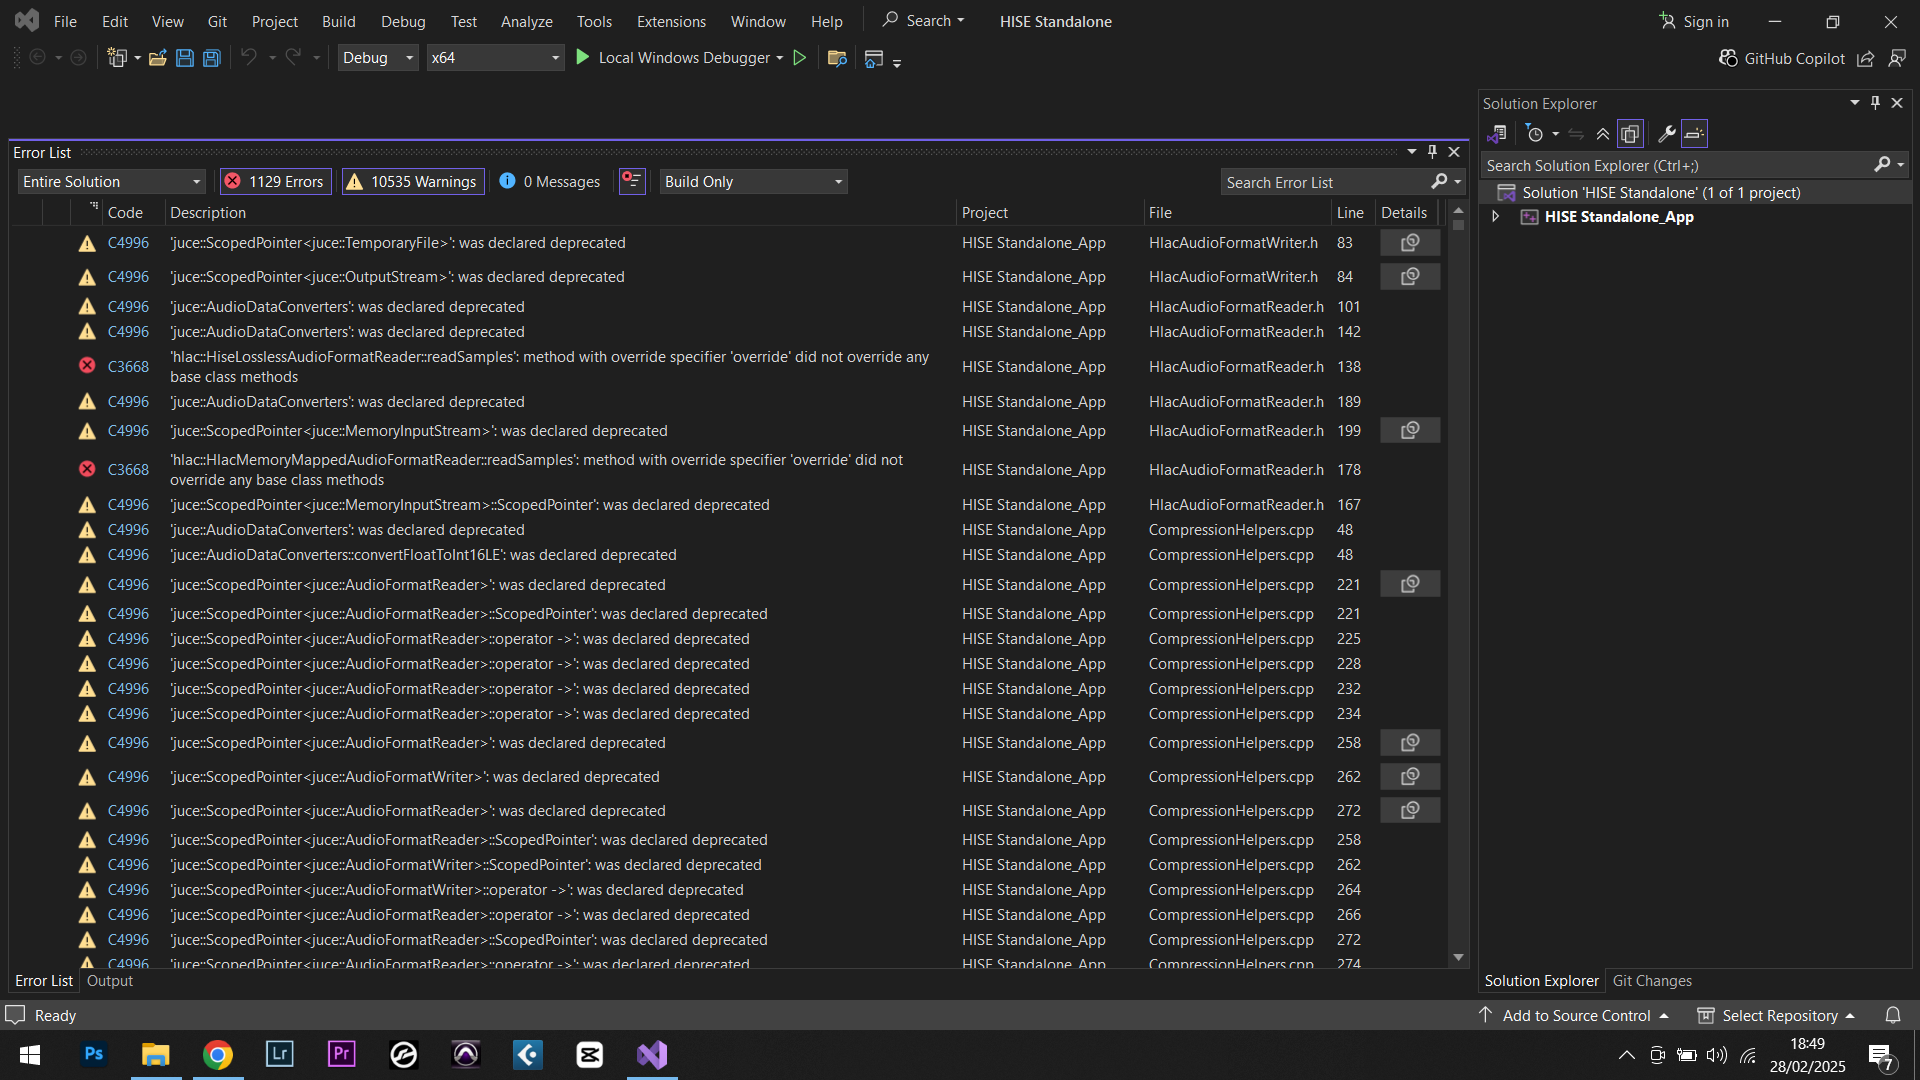
Task: Pin the Error List panel
Action: [x=1432, y=152]
